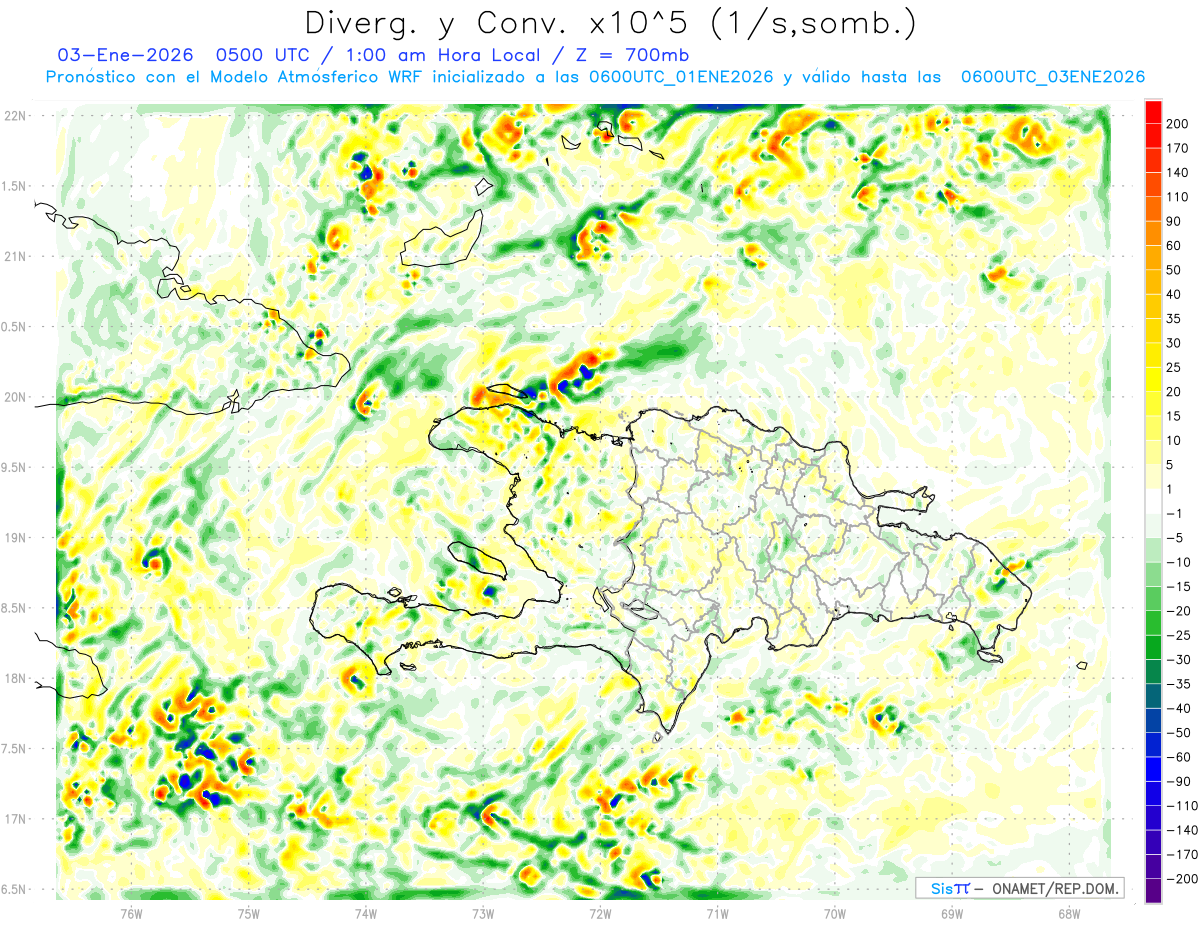Select the '70W' longitude label
Image resolution: width=1200 pixels, height=927 pixels.
tap(835, 914)
